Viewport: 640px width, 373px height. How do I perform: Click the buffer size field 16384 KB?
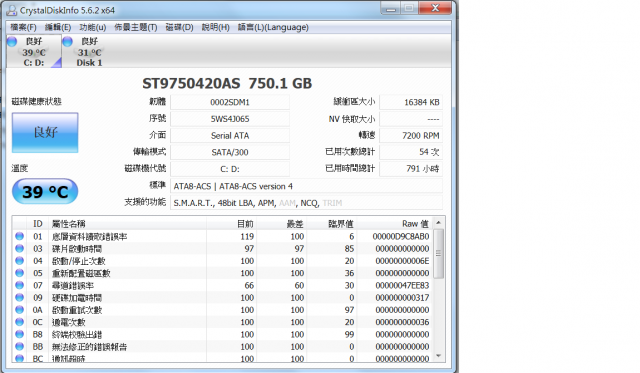click(411, 102)
